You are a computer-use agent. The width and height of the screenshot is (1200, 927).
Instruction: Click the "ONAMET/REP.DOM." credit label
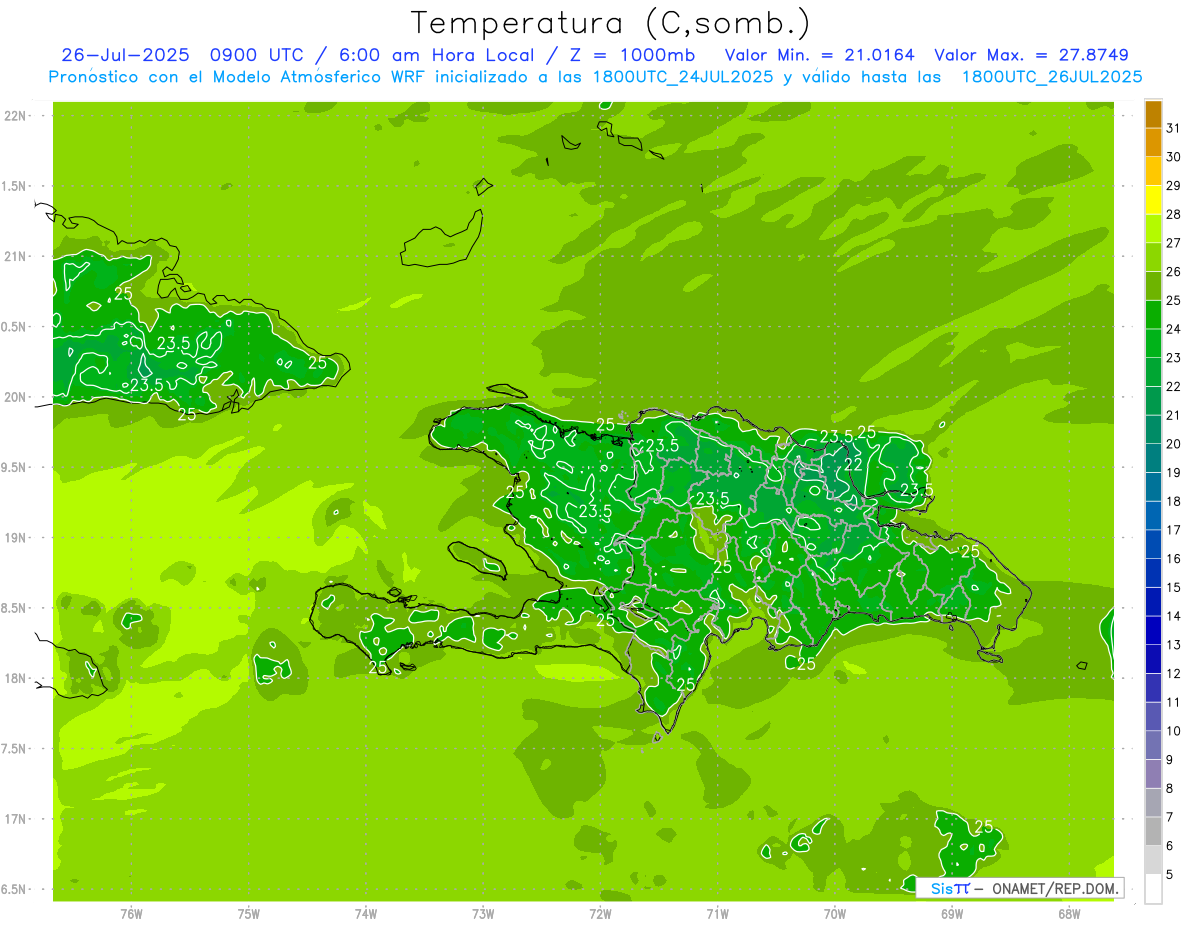click(x=1054, y=888)
